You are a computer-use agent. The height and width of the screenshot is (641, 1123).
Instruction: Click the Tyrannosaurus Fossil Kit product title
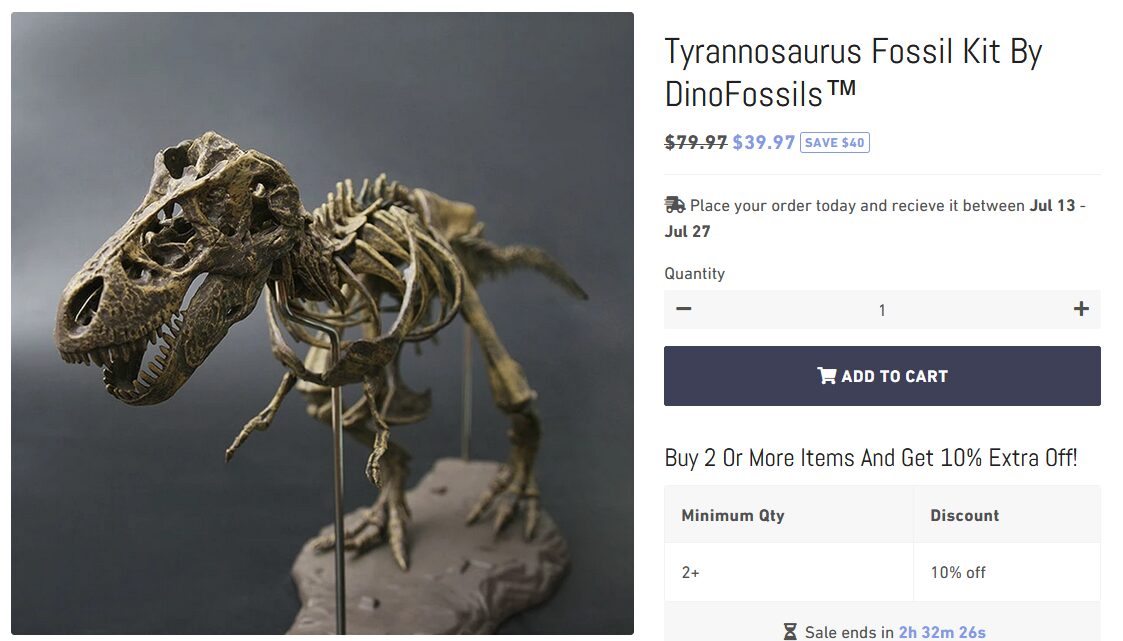853,72
